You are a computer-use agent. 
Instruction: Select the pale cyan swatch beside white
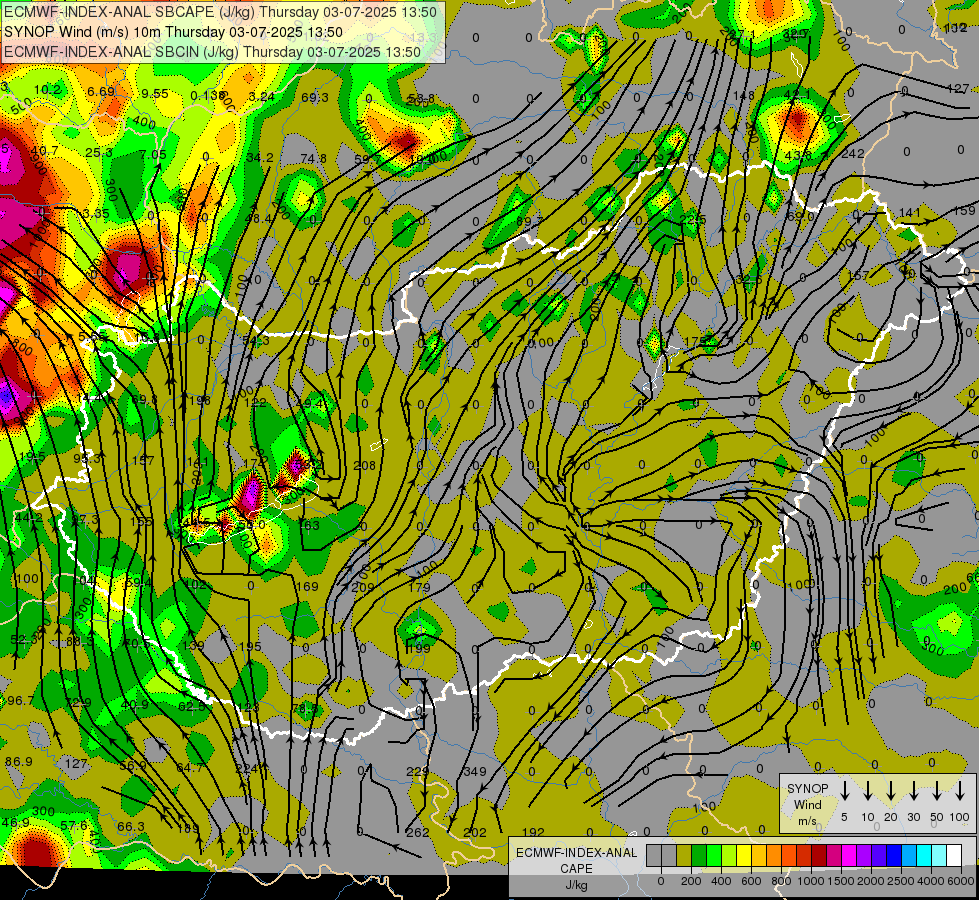click(938, 855)
